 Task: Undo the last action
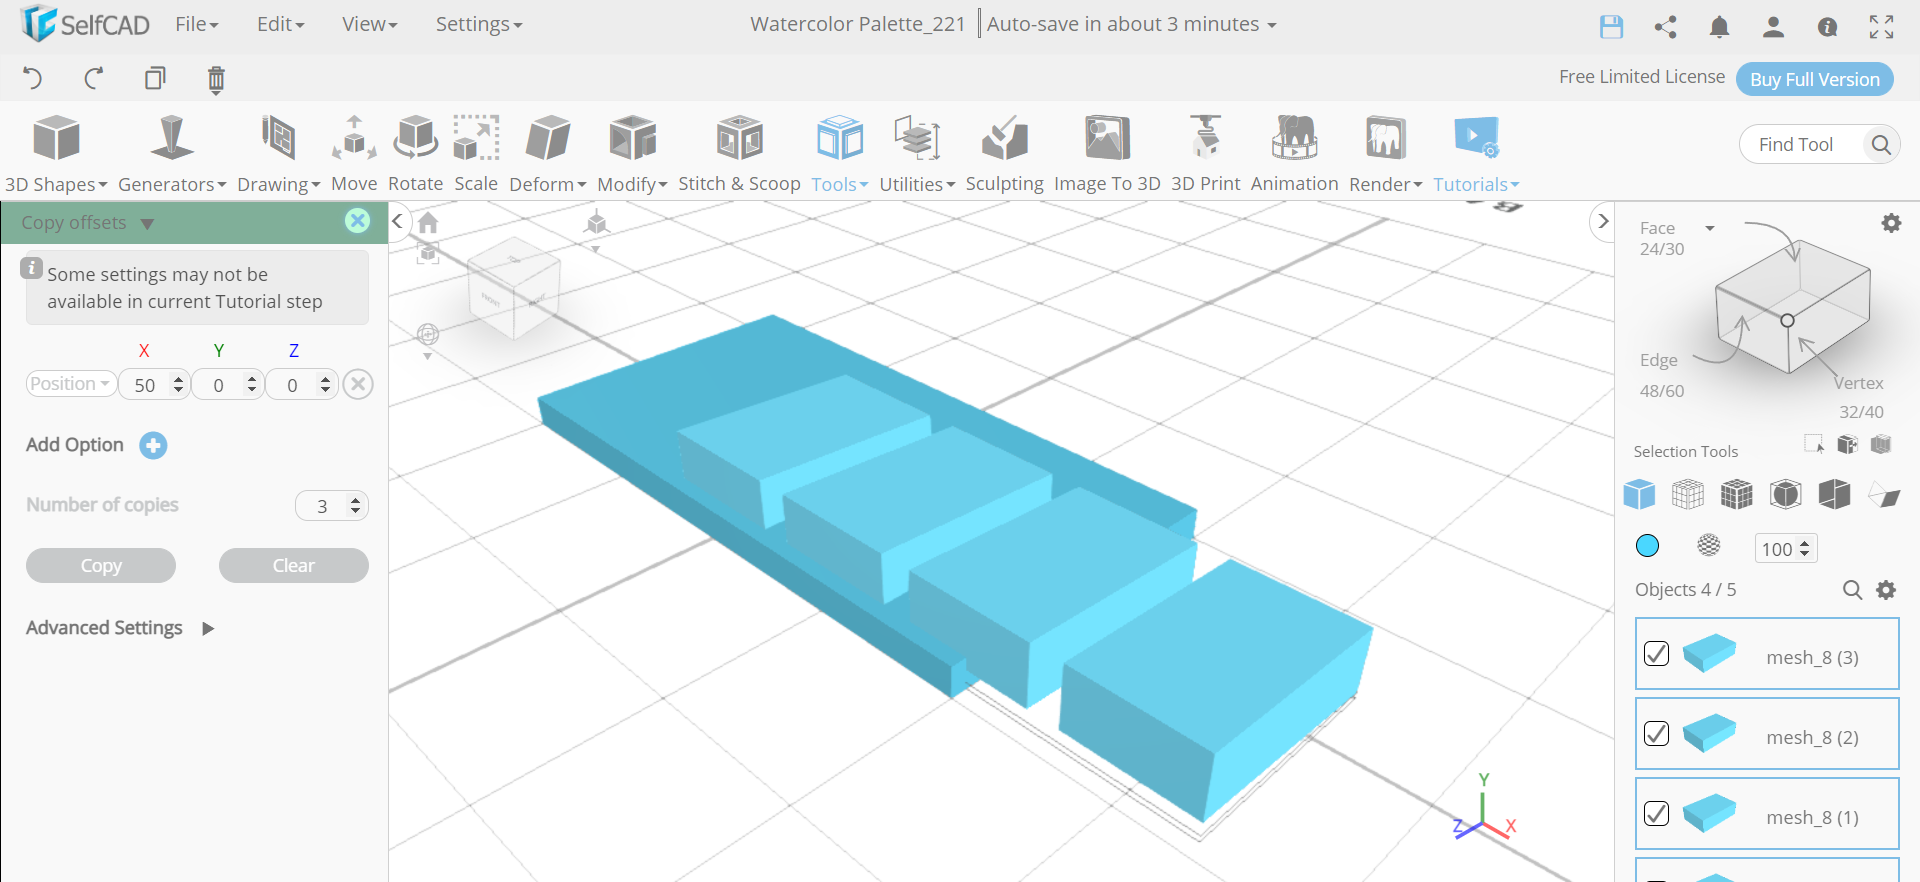click(x=33, y=78)
